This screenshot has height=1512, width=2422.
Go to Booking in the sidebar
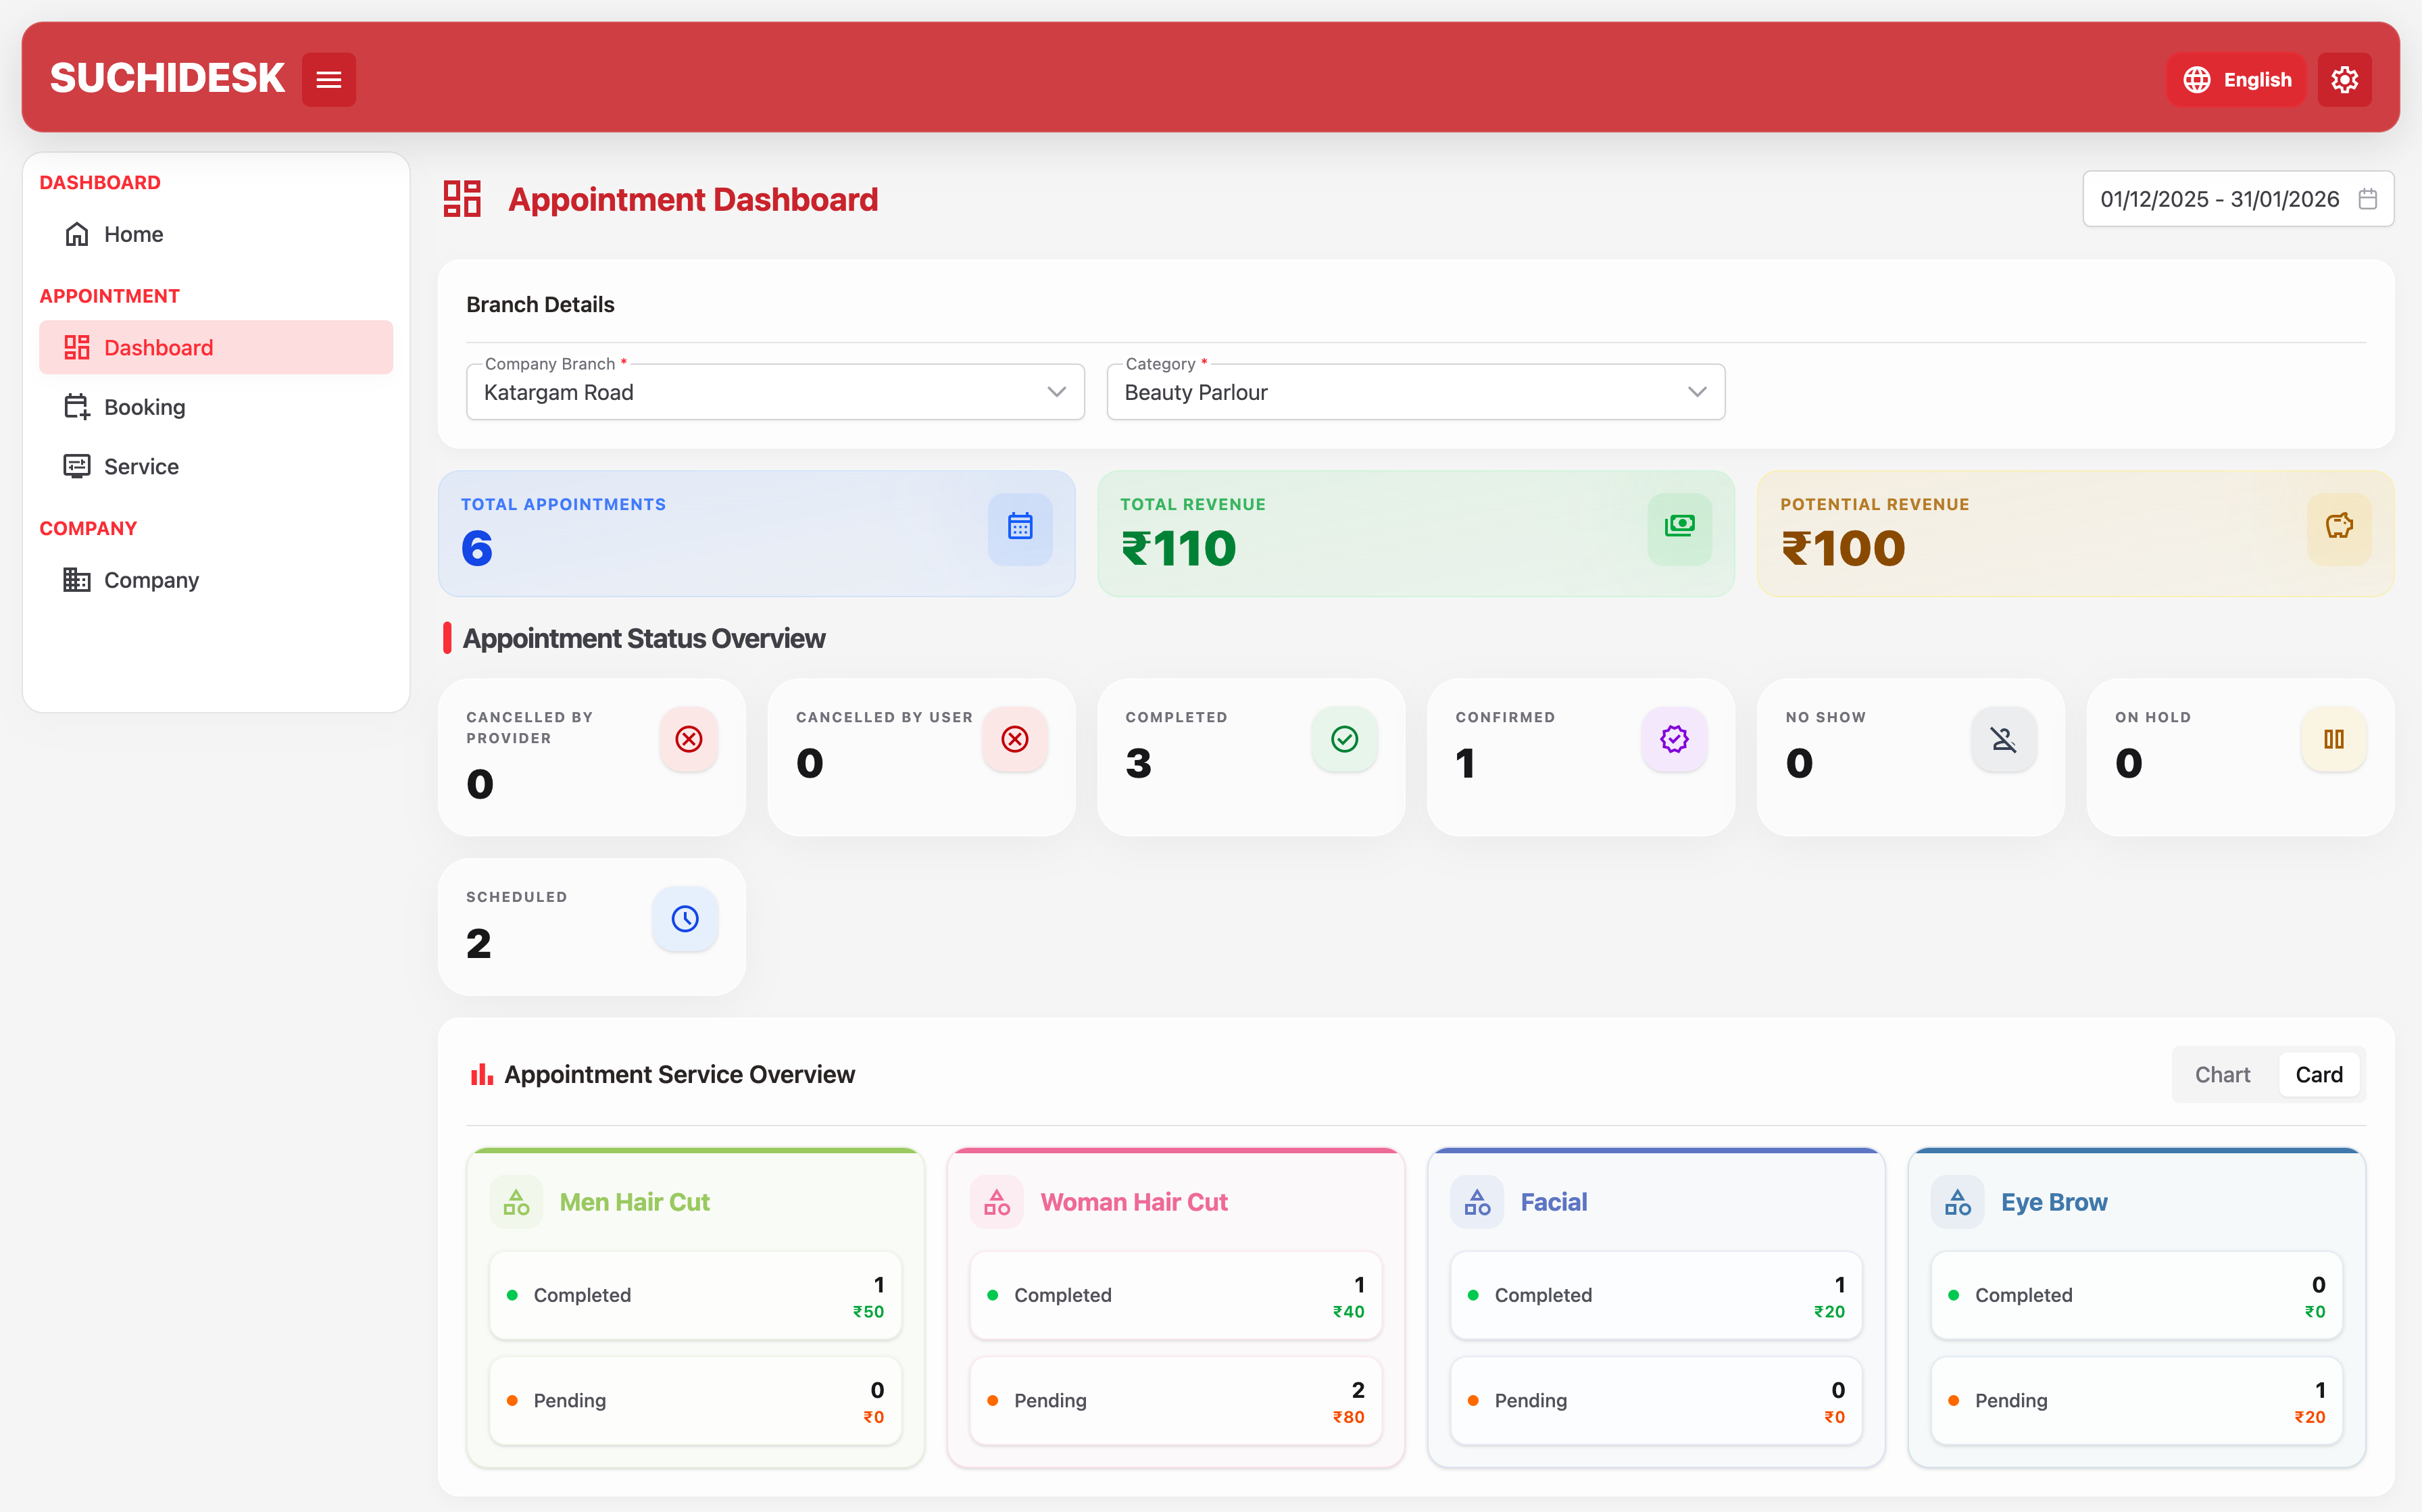pyautogui.click(x=144, y=407)
